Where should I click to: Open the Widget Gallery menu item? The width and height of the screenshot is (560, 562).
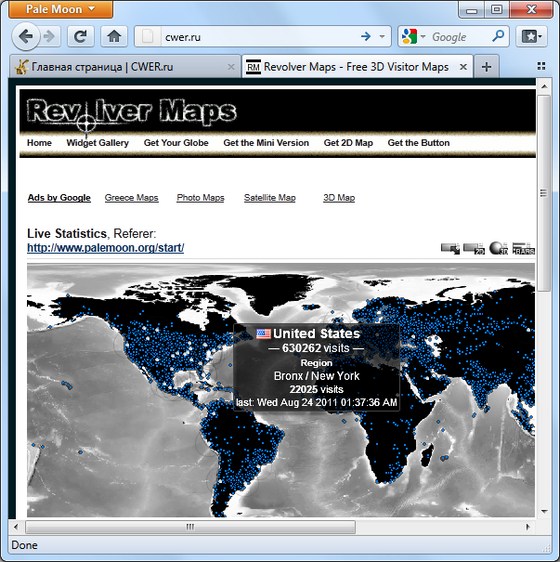pyautogui.click(x=98, y=143)
